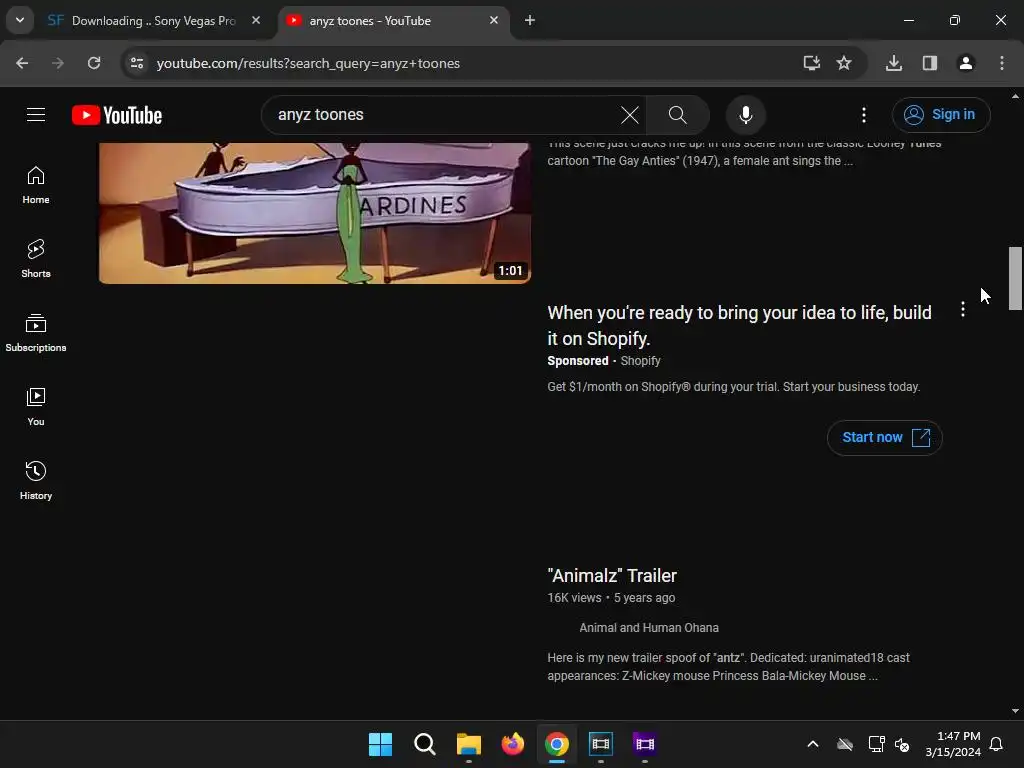The height and width of the screenshot is (768, 1024).
Task: Go to the YouTube logo home link
Action: (x=117, y=115)
